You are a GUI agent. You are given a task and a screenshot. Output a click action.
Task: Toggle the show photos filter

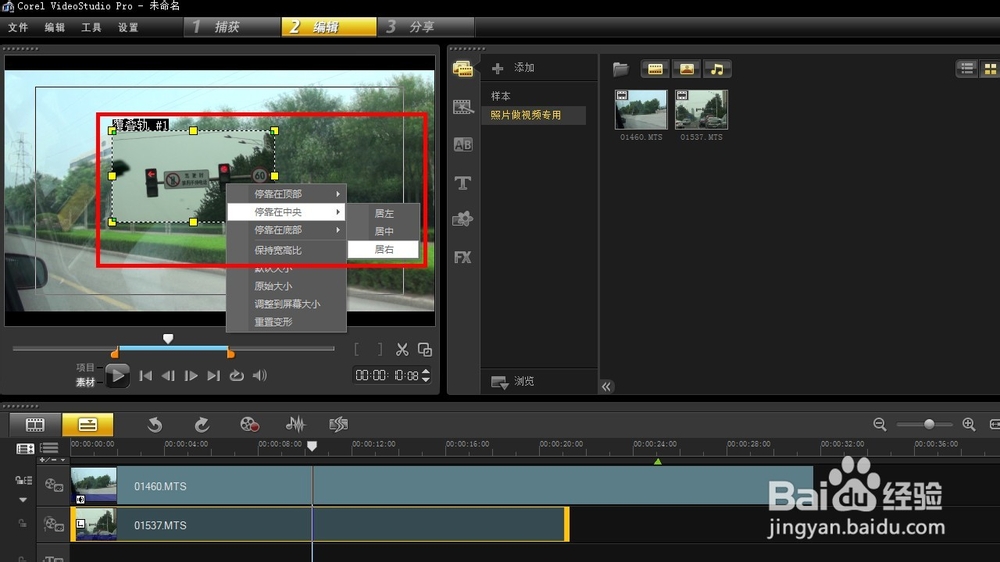pos(686,69)
